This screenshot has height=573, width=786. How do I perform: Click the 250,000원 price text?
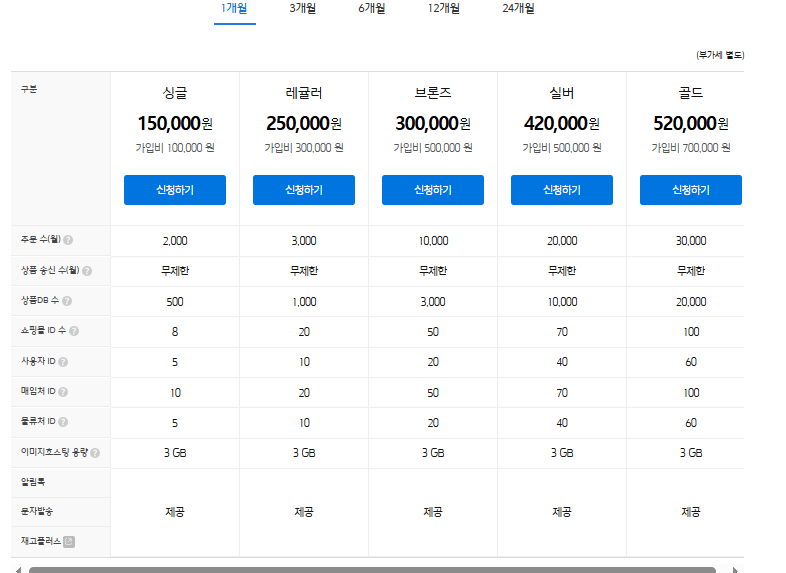[304, 123]
